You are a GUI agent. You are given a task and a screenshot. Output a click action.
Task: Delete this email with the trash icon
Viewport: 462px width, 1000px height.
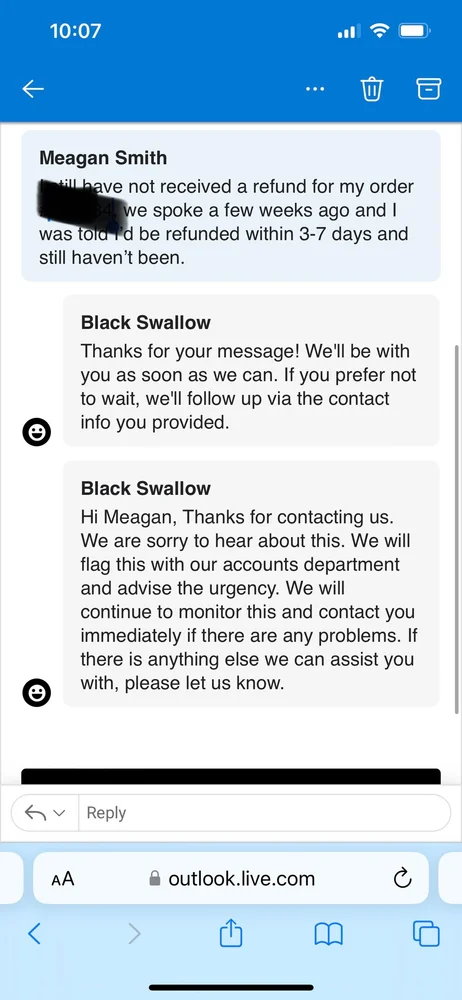pyautogui.click(x=372, y=89)
